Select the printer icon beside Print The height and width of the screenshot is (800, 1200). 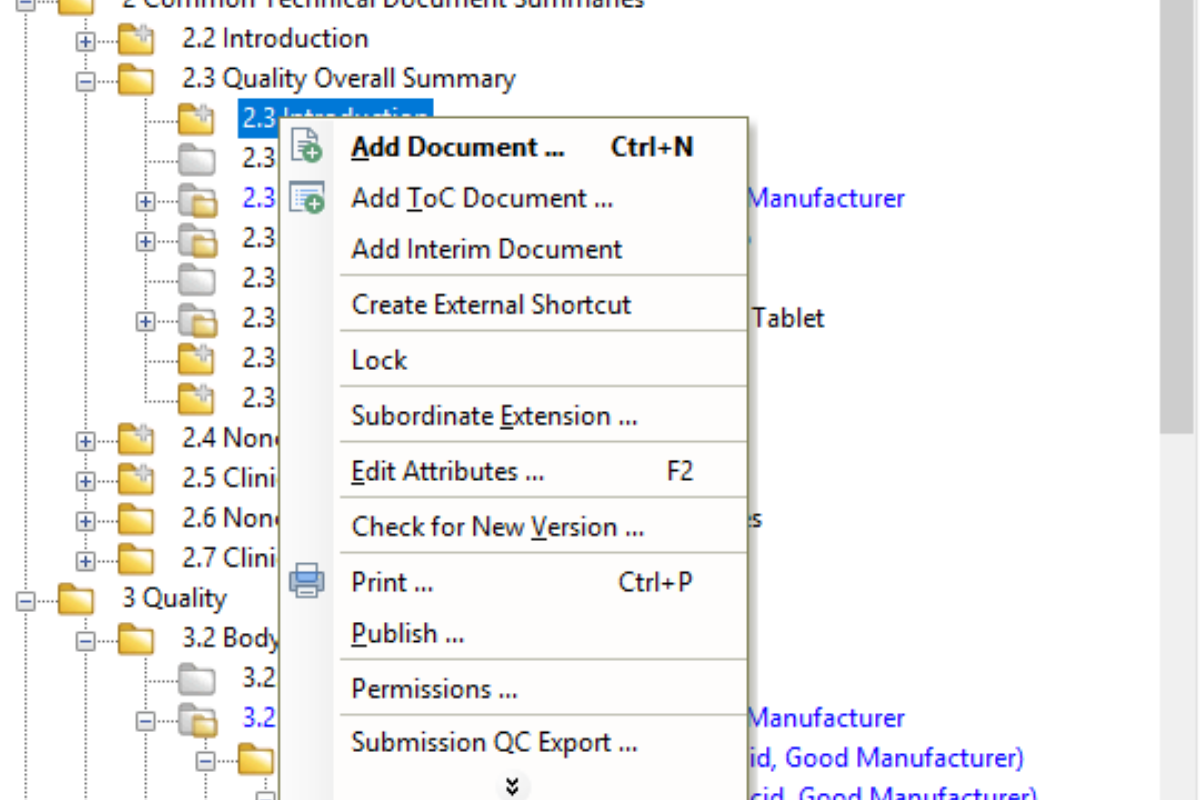pyautogui.click(x=307, y=581)
